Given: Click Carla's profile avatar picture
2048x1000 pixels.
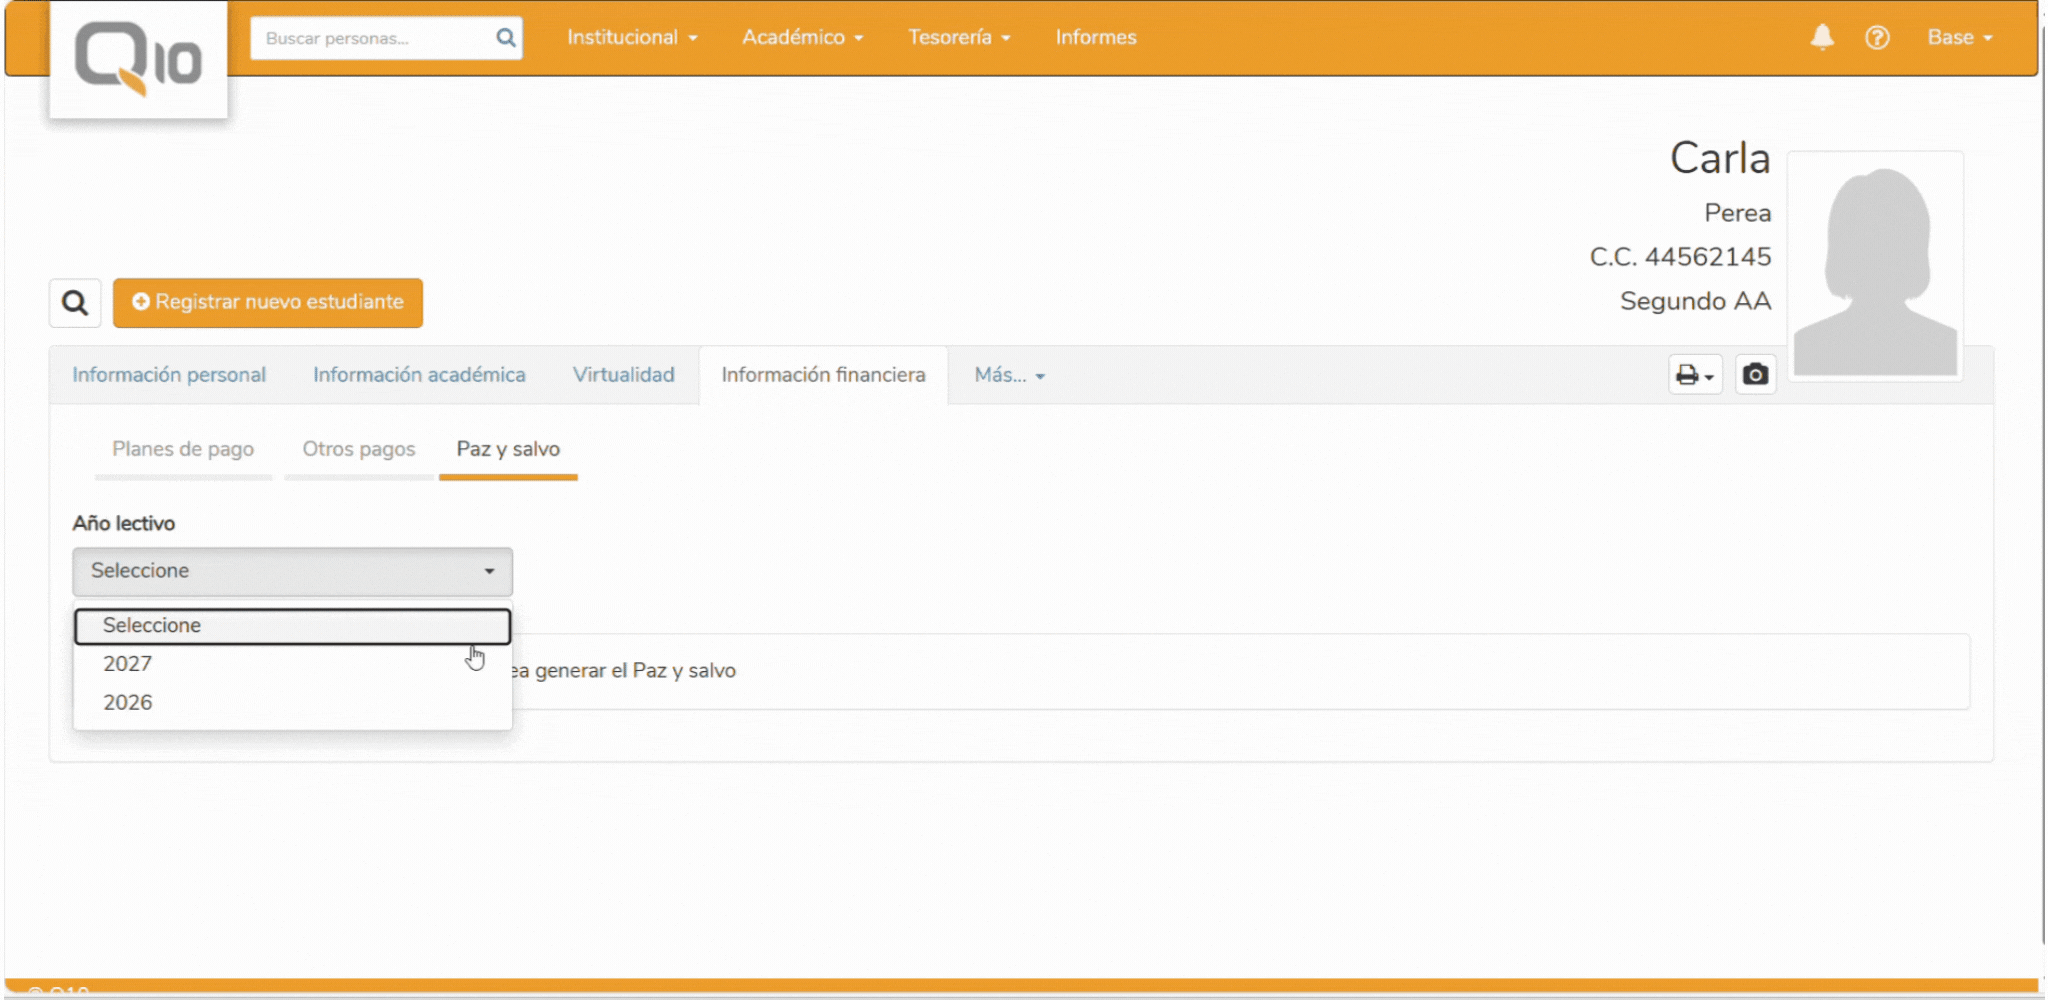Looking at the screenshot, I should click(x=1875, y=267).
